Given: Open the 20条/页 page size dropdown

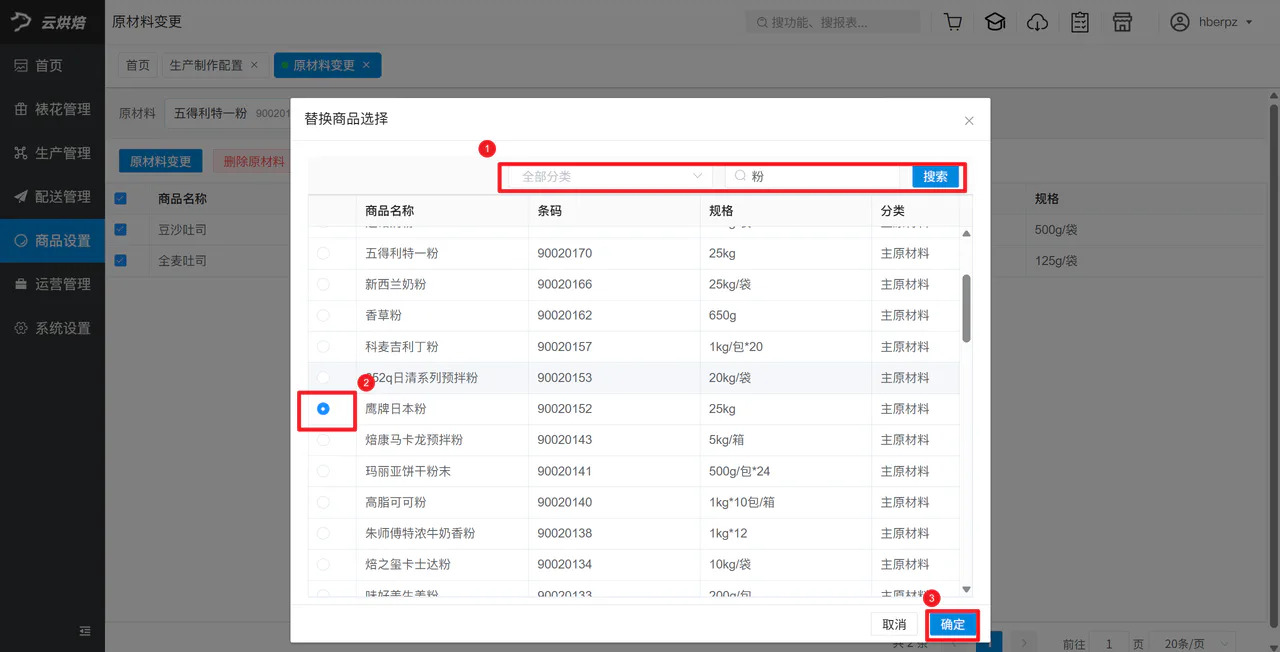Looking at the screenshot, I should [1190, 644].
